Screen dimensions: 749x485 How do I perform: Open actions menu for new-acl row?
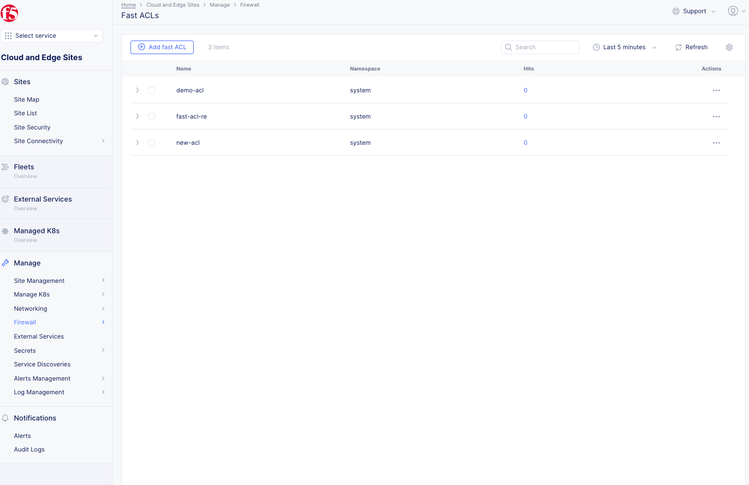(716, 143)
